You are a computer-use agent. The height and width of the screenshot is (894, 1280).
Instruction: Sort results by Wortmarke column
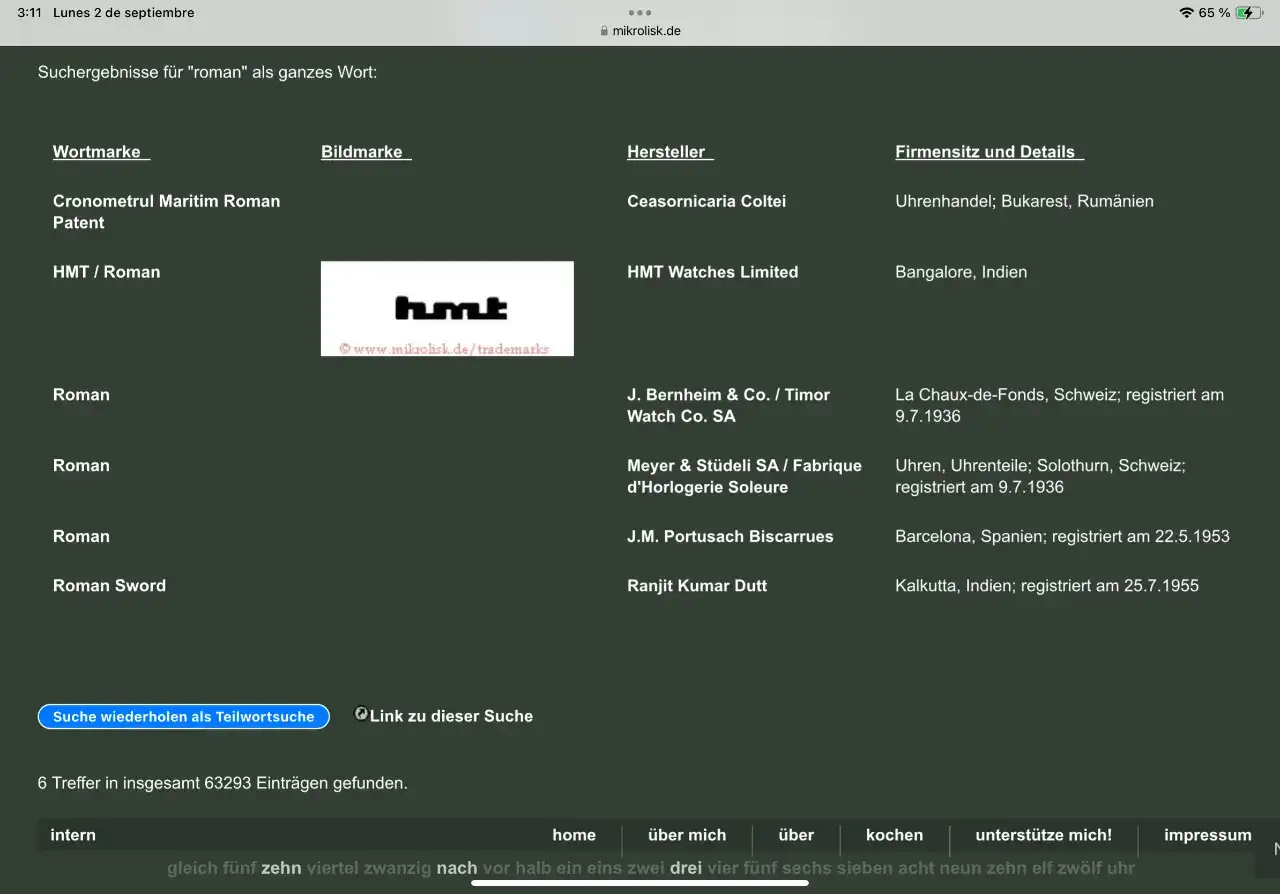(100, 152)
